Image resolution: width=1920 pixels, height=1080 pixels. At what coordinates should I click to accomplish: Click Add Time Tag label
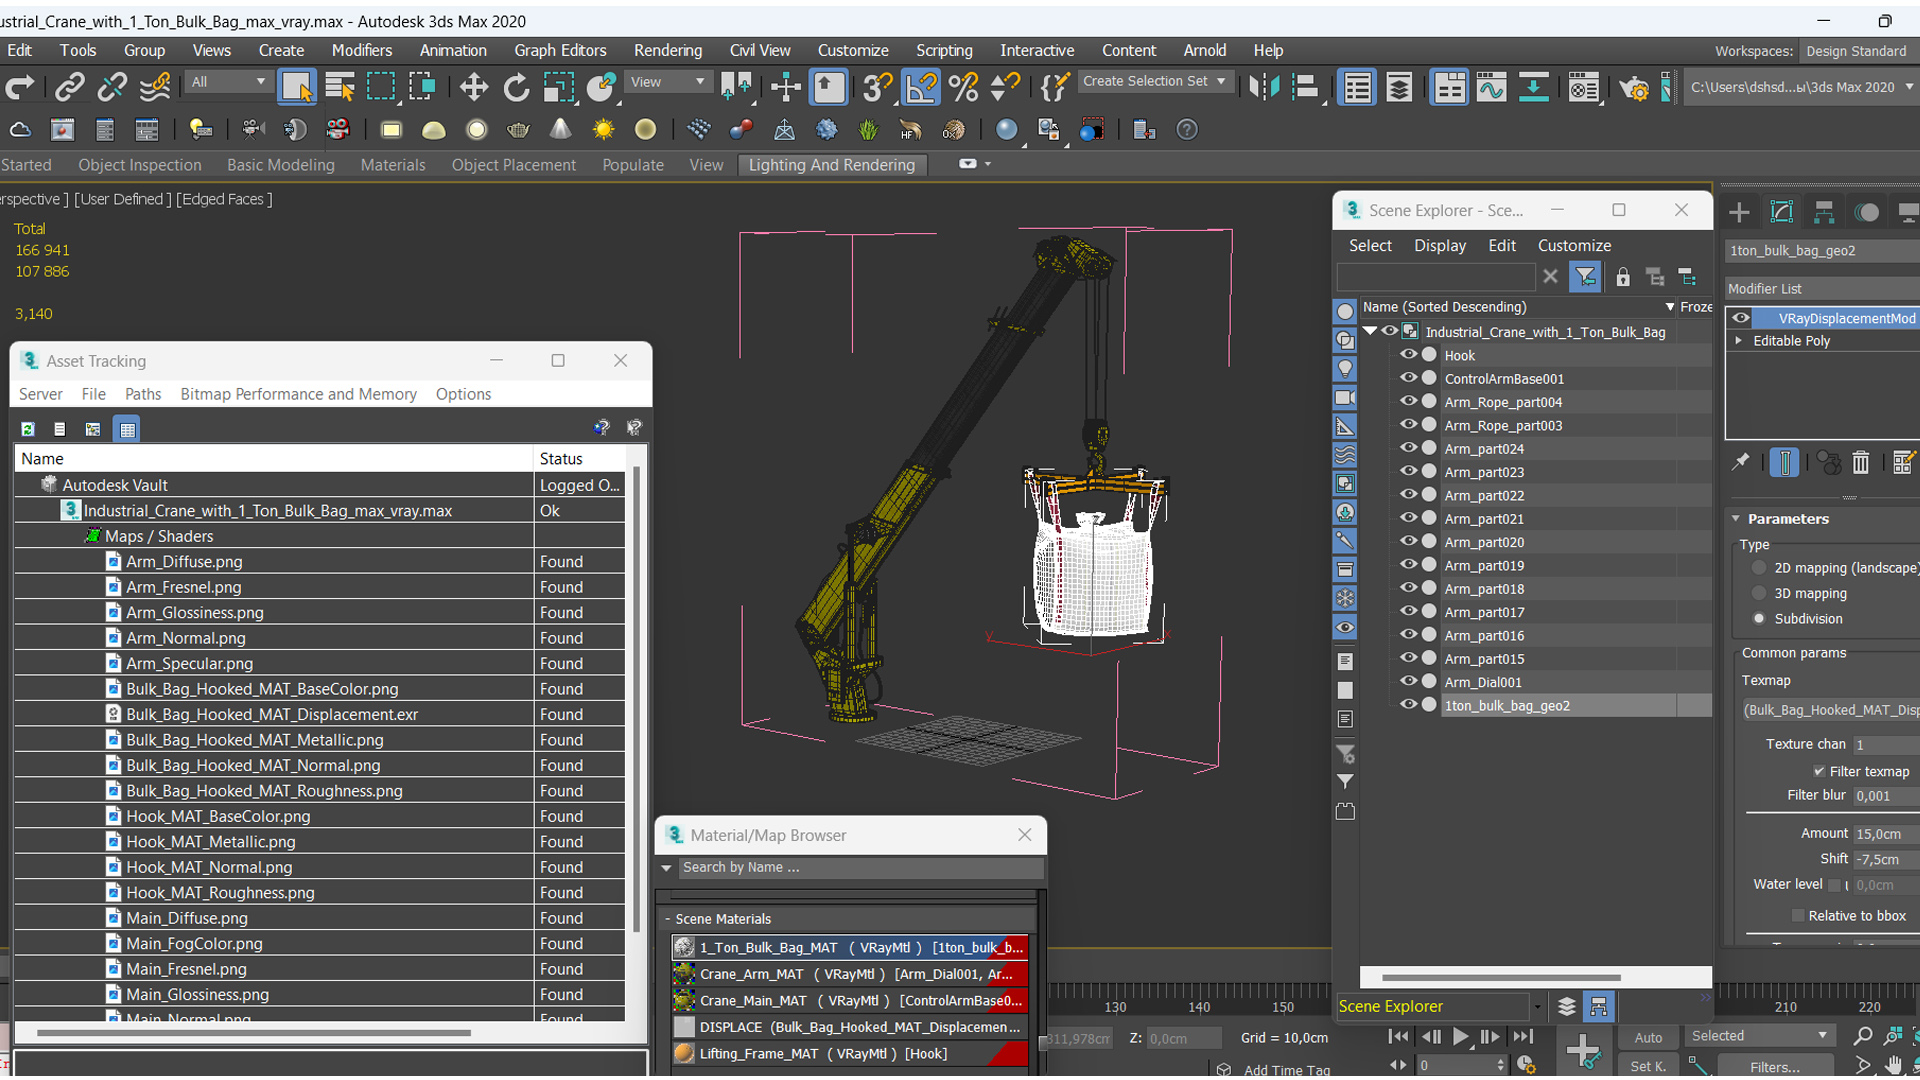(x=1286, y=1069)
